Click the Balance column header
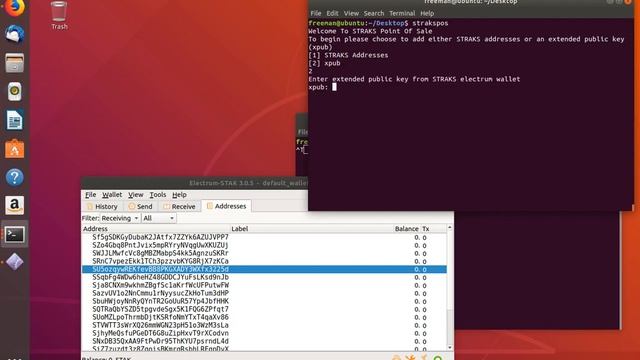Image resolution: width=640 pixels, height=360 pixels. [x=407, y=229]
